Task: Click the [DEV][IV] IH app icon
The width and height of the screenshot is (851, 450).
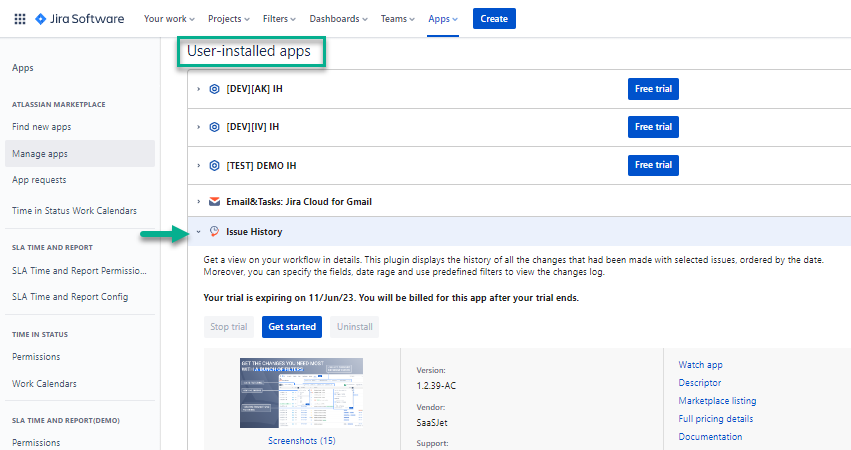Action: pos(214,127)
